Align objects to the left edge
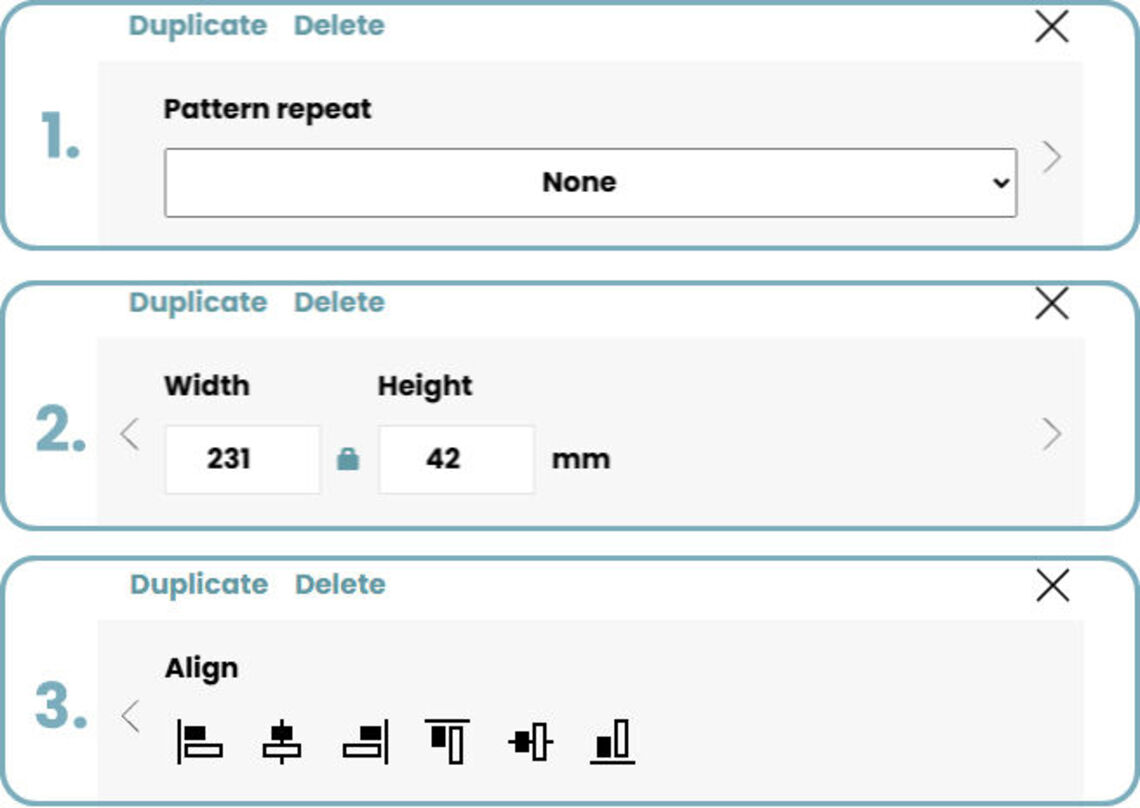The height and width of the screenshot is (808, 1140). pyautogui.click(x=200, y=742)
